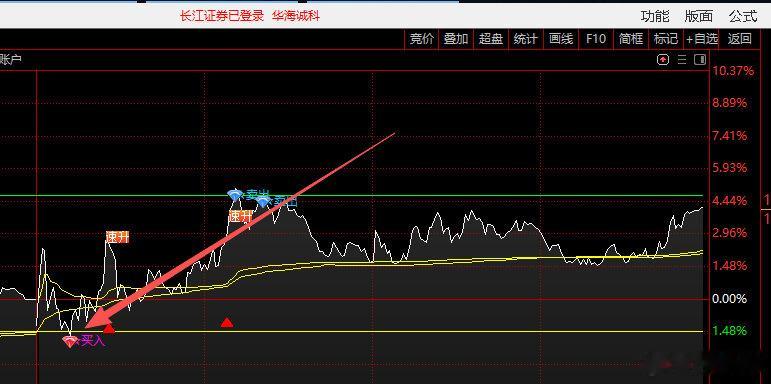Click the 标记 mark button
This screenshot has height=384, width=771.
[x=666, y=39]
